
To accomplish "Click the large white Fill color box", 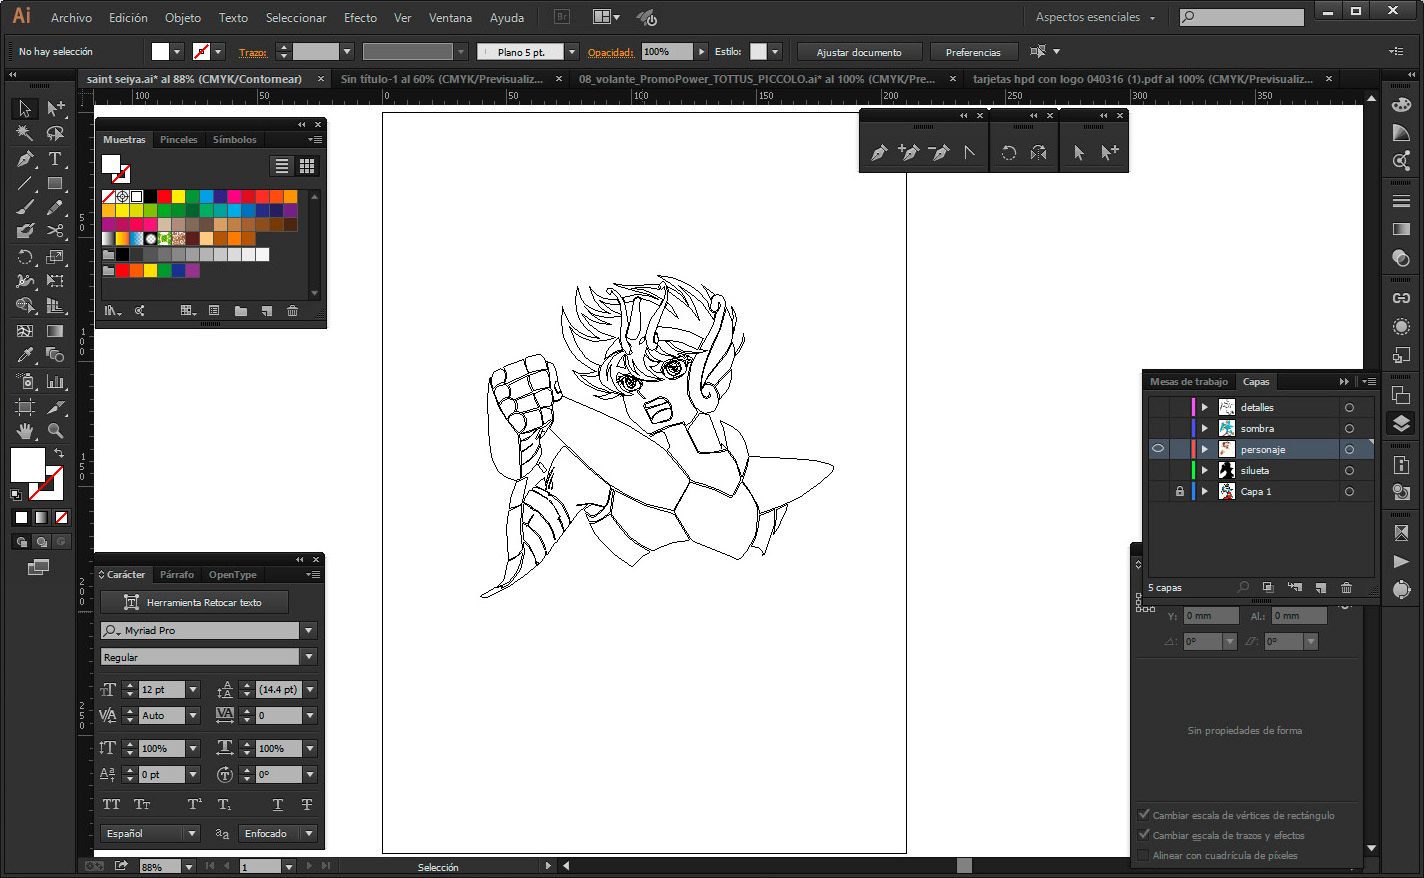I will [x=27, y=464].
